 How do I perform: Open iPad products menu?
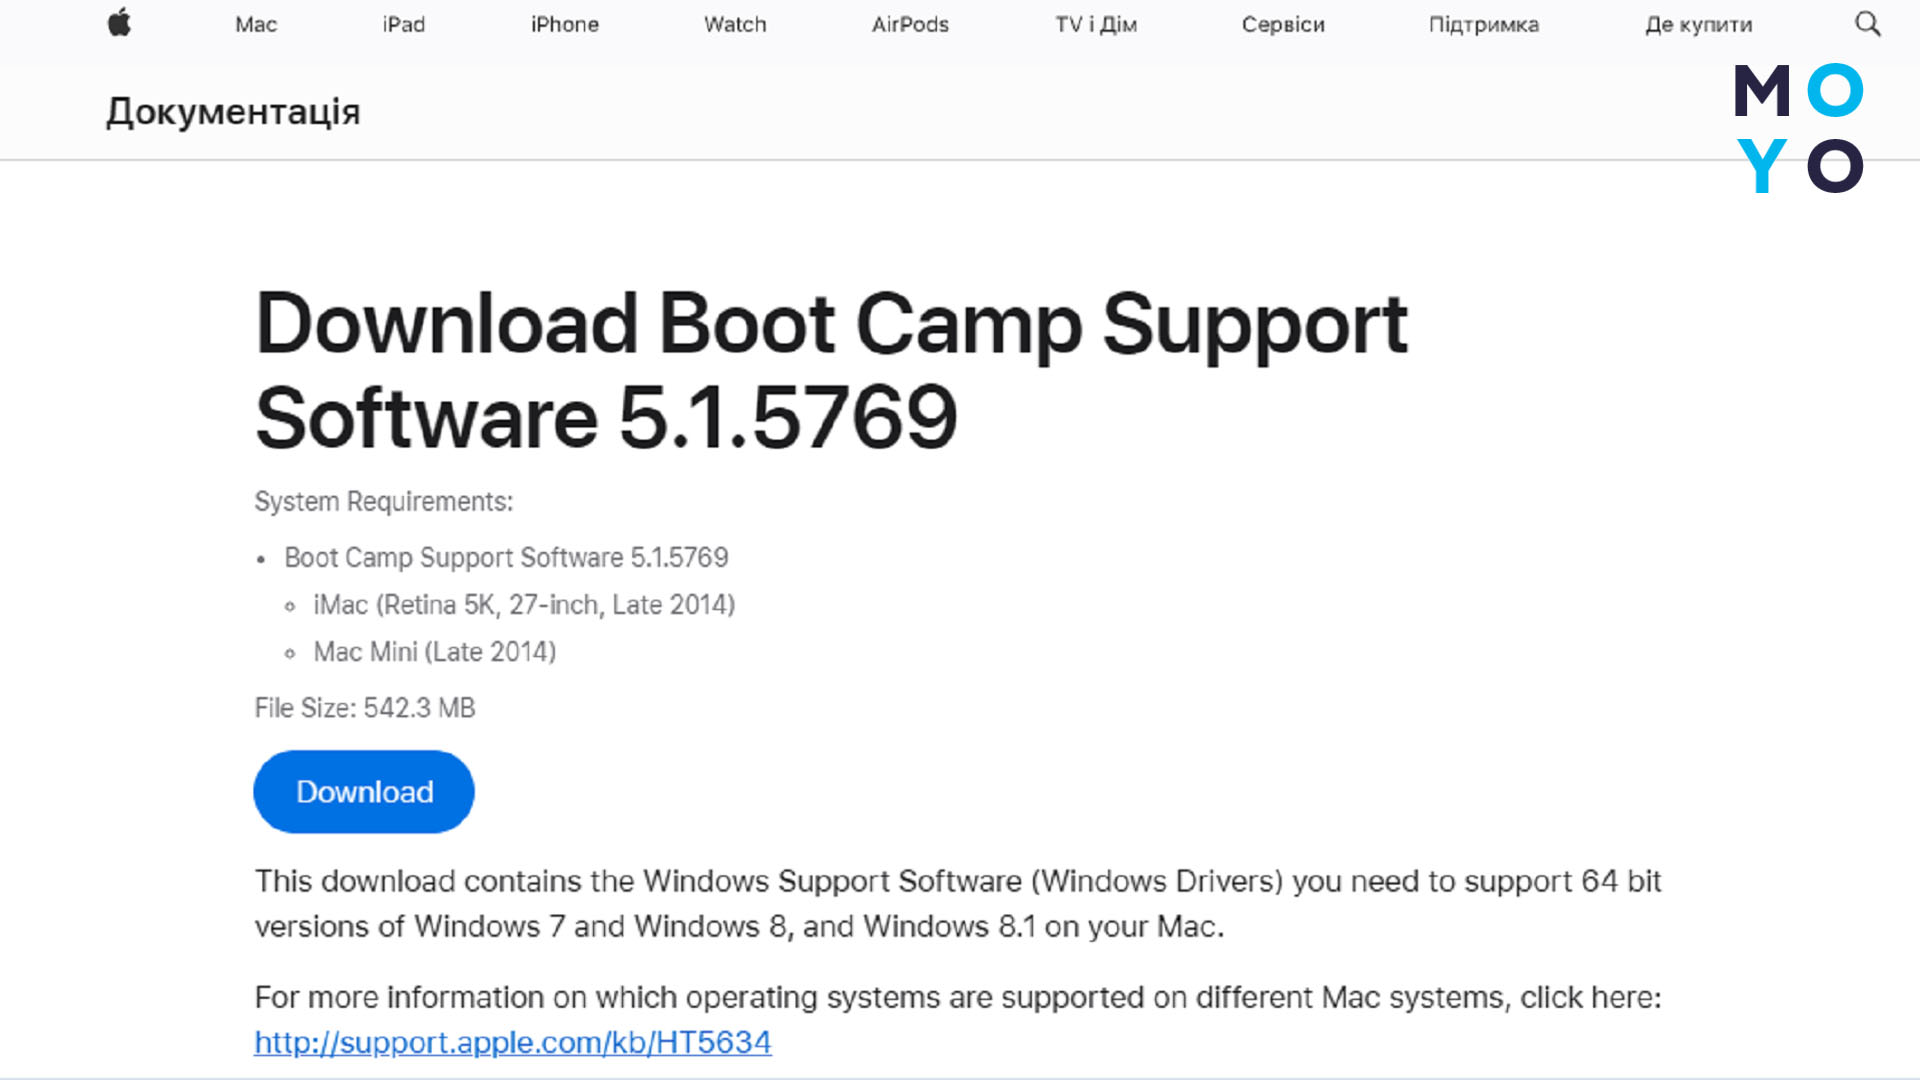click(404, 24)
